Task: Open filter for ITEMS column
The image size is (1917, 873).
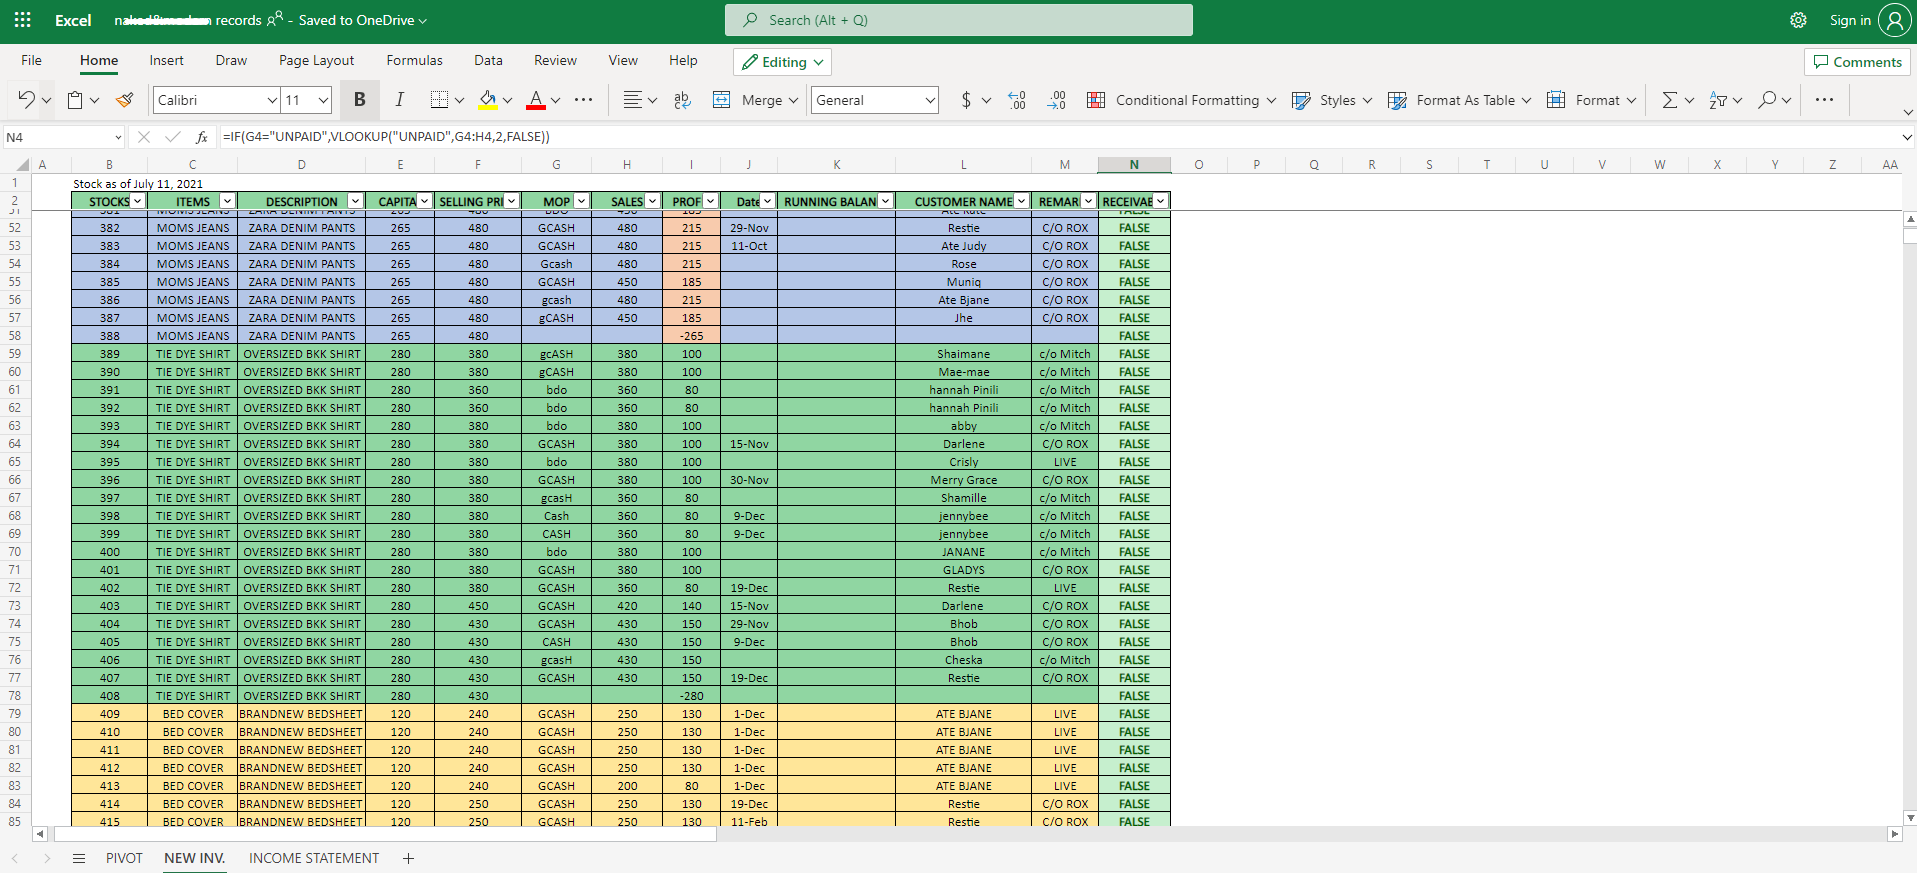Action: tap(227, 201)
